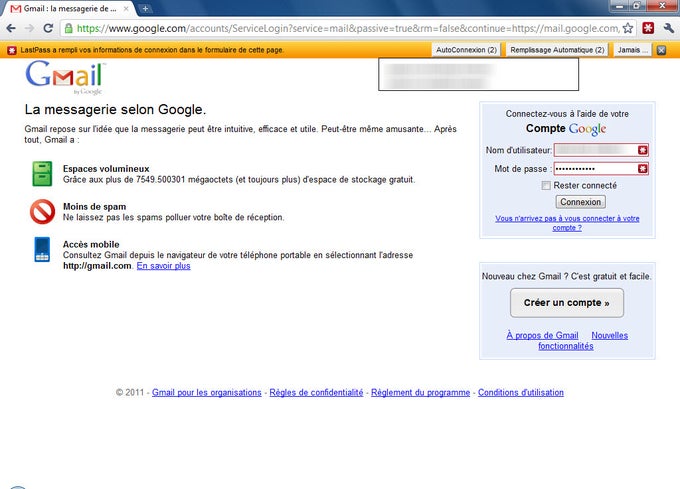This screenshot has height=489, width=680.
Task: Click the Gmail logo
Action: (65, 77)
